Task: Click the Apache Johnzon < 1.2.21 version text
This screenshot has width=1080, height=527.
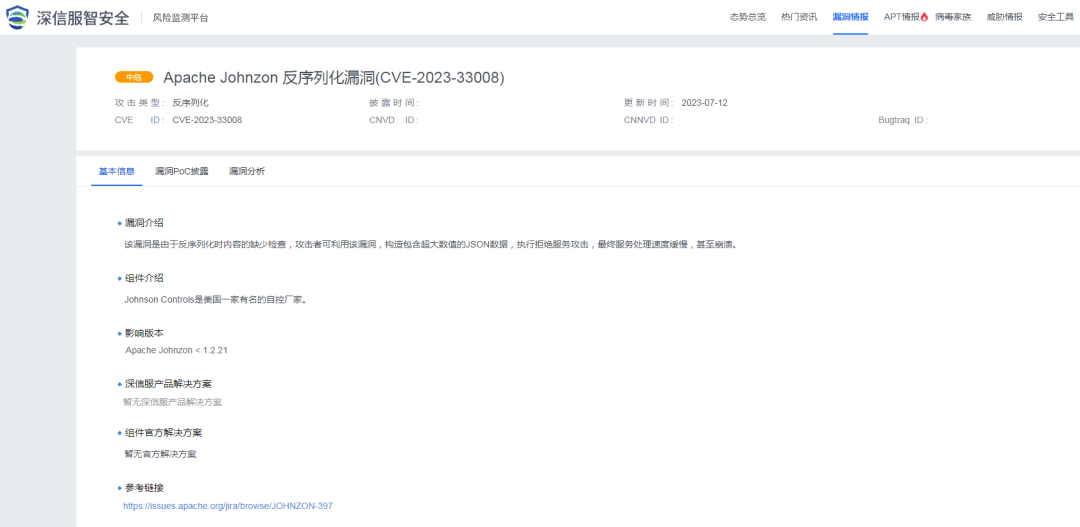Action: click(x=176, y=350)
